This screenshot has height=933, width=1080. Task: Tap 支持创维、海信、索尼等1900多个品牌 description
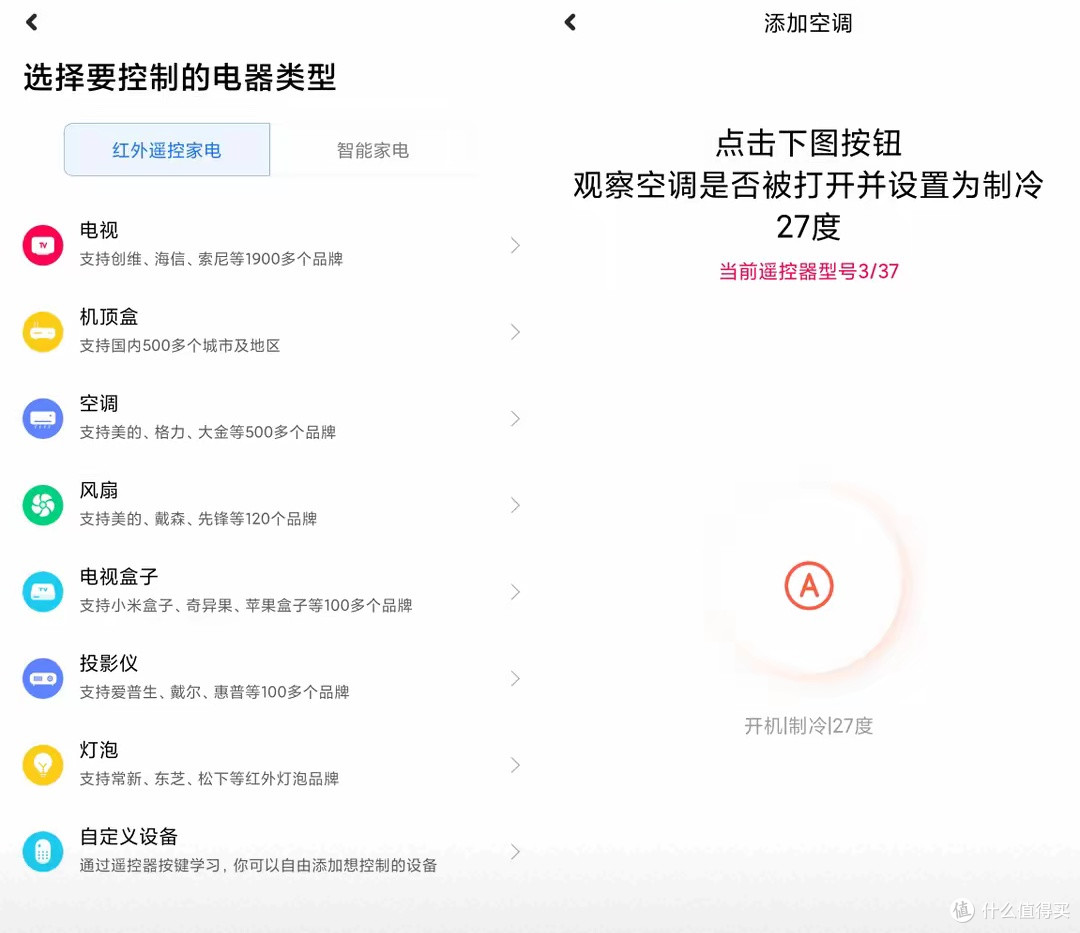pyautogui.click(x=211, y=259)
